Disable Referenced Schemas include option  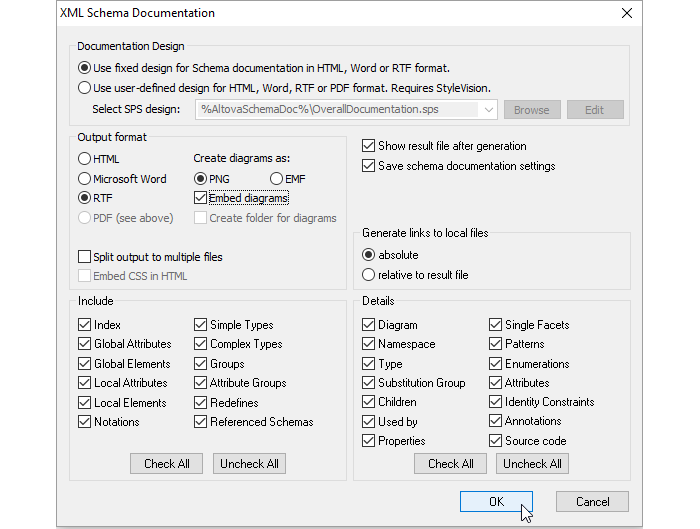click(x=201, y=422)
